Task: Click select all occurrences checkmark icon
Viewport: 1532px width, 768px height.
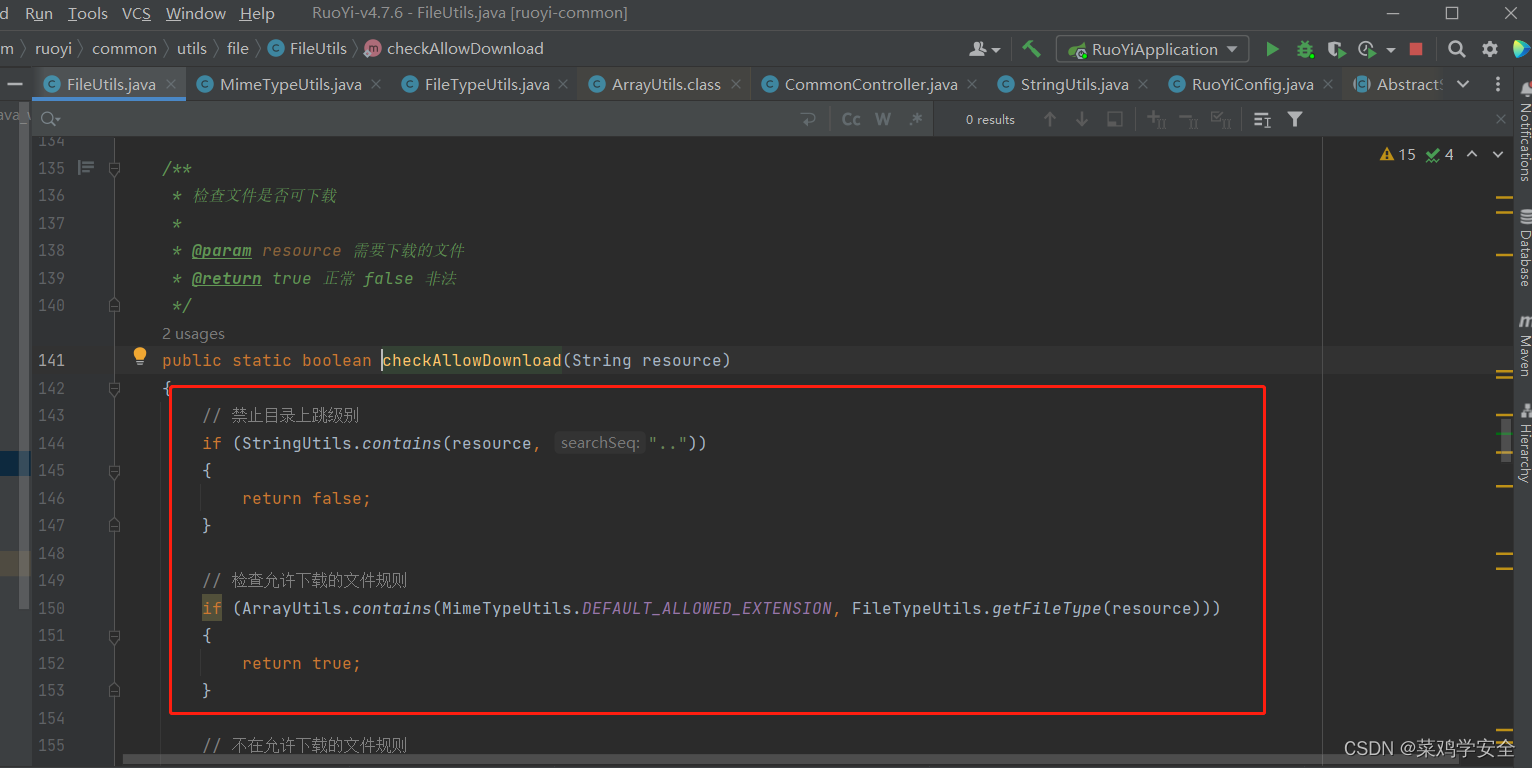Action: [1221, 119]
